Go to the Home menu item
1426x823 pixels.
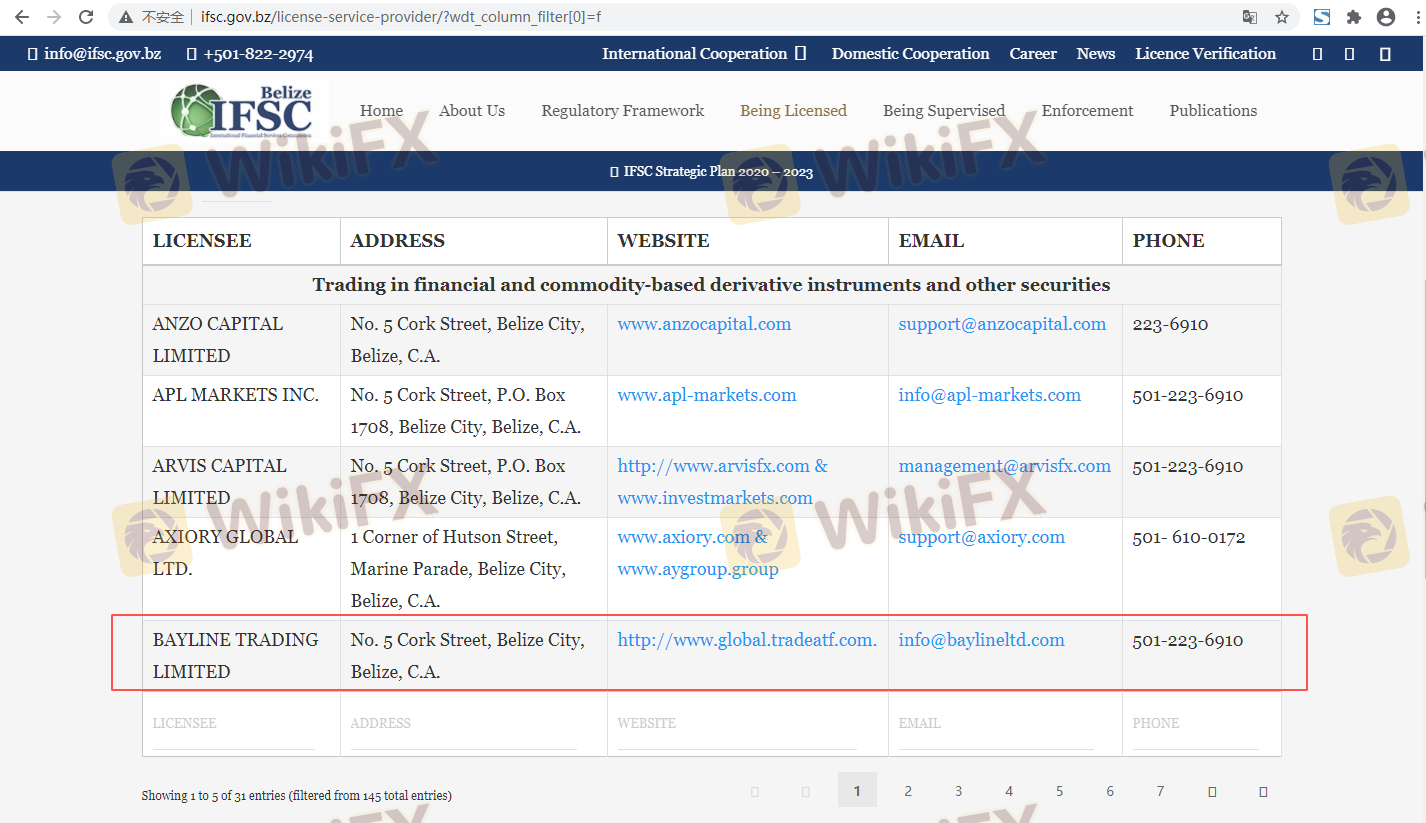tap(381, 111)
